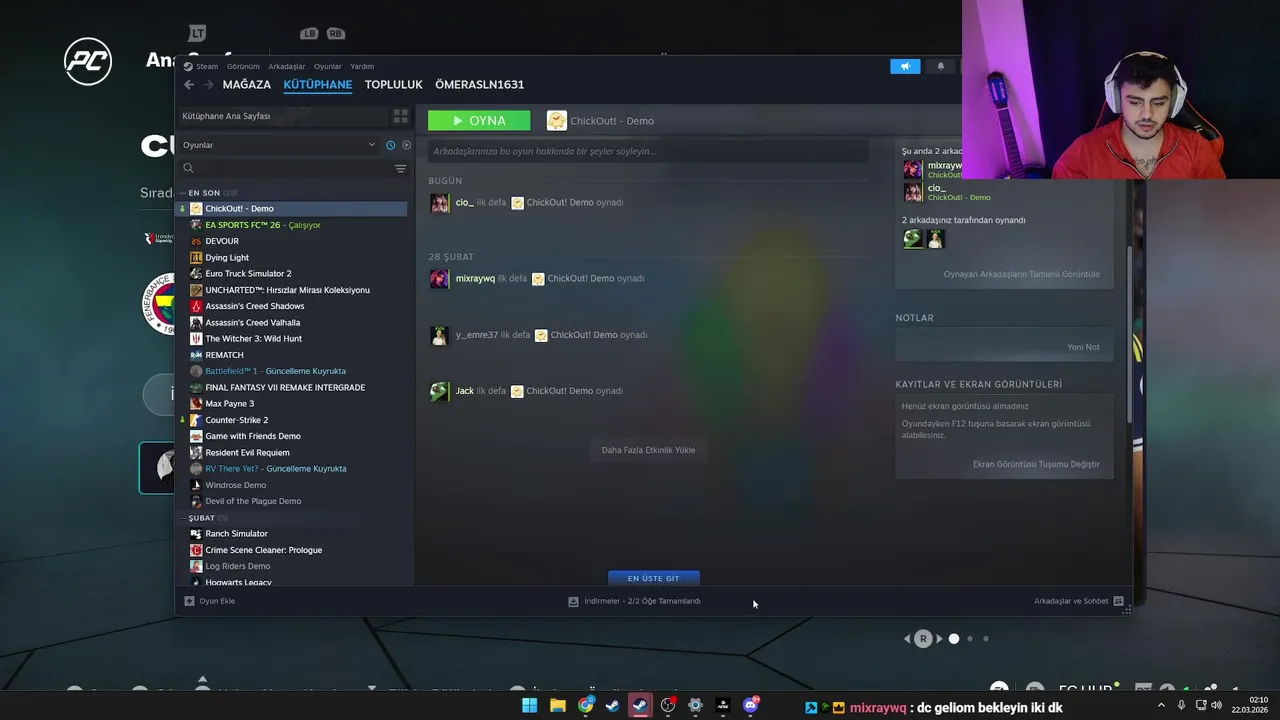The width and height of the screenshot is (1280, 720).
Task: Collapse the ŞUBAT section
Action: coord(183,518)
